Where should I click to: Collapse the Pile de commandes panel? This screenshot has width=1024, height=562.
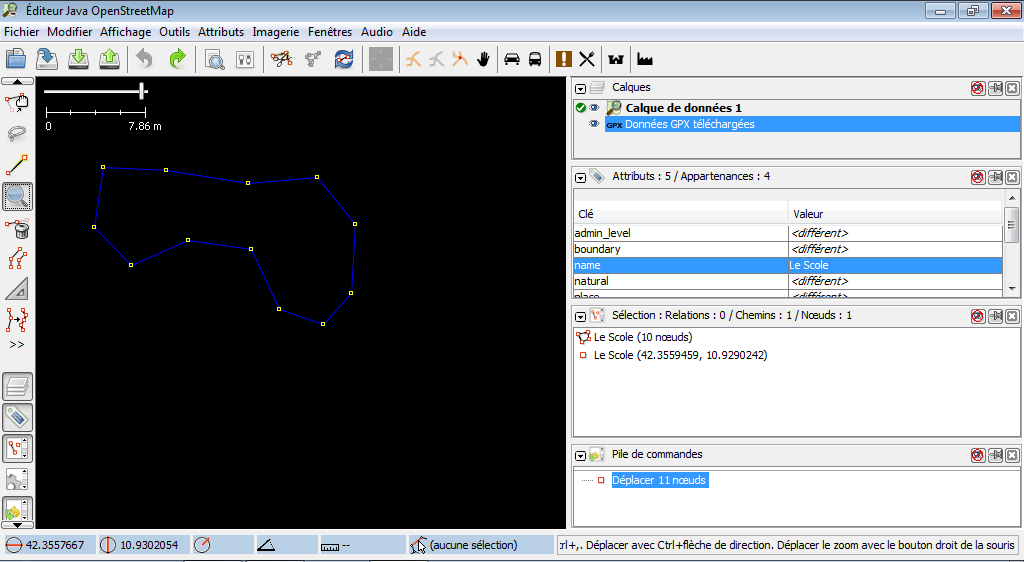[x=581, y=455]
